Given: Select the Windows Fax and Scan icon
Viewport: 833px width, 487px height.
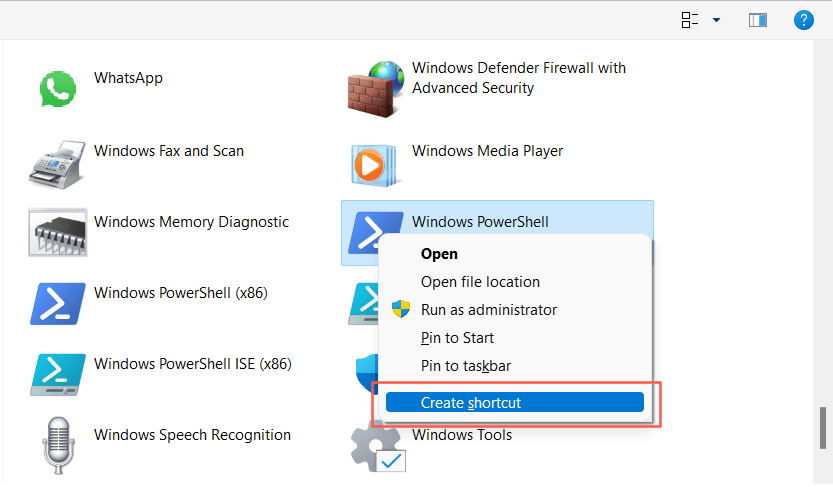Looking at the screenshot, I should 59,160.
